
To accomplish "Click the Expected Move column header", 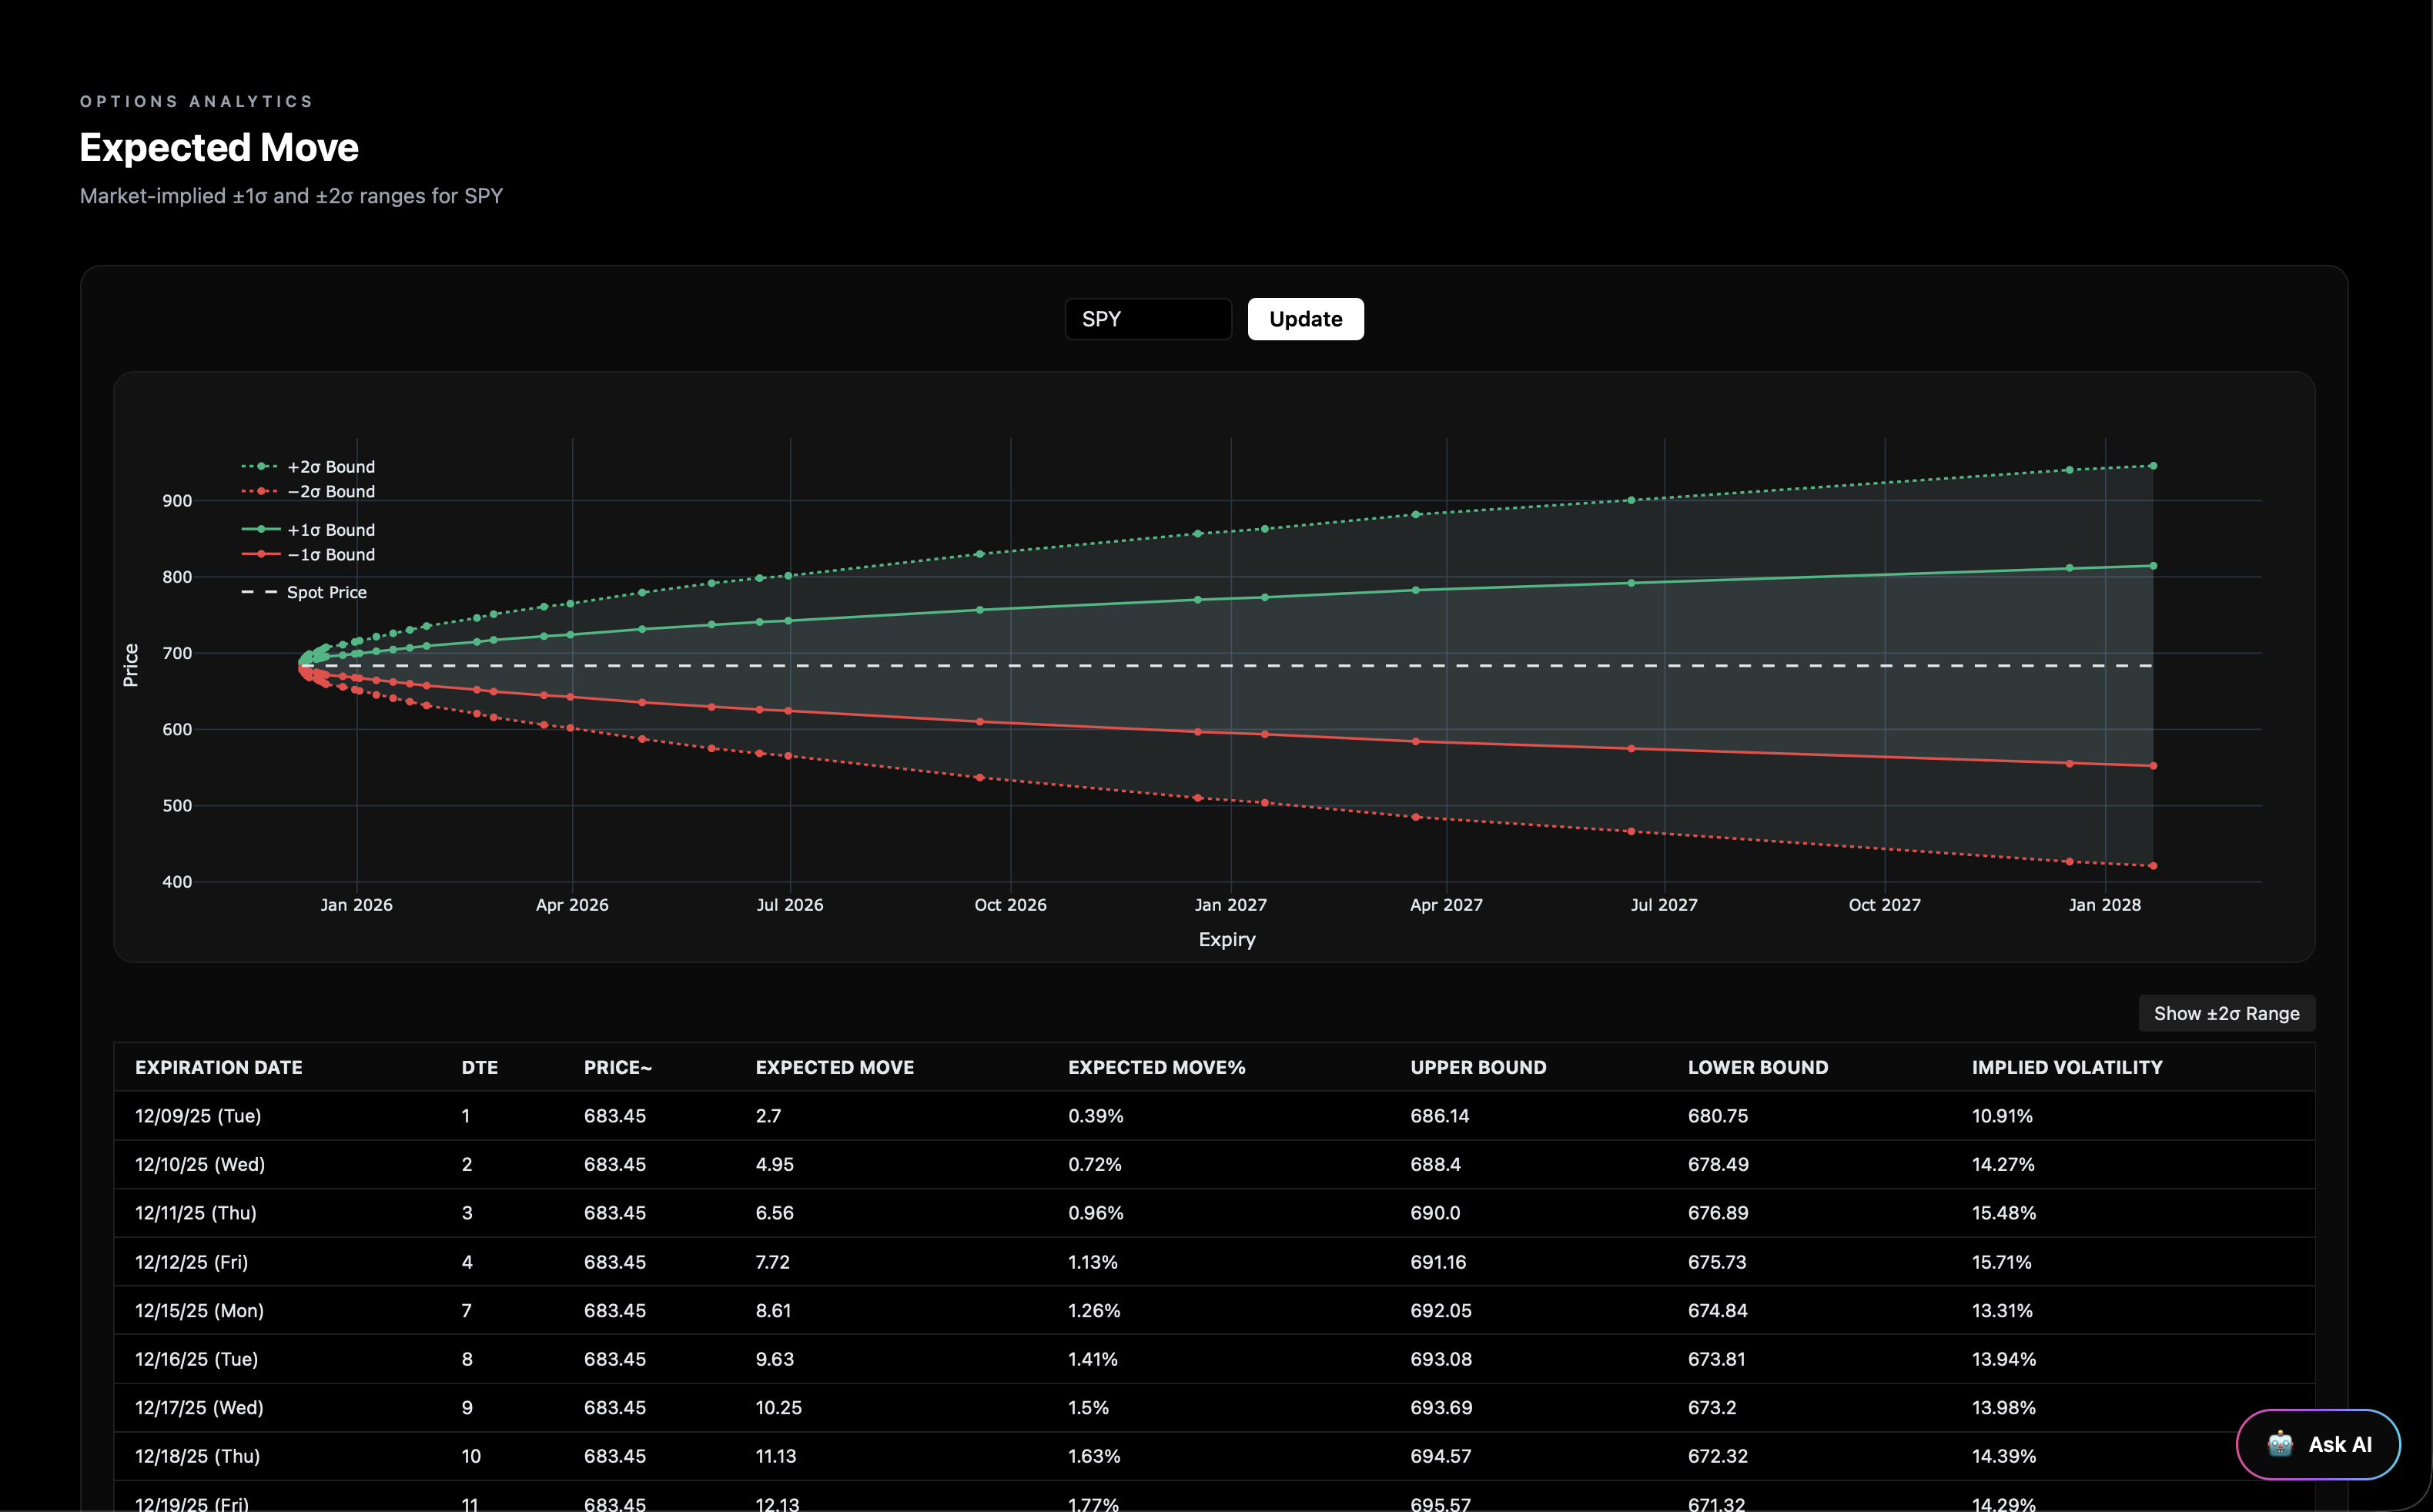I will pos(834,1067).
